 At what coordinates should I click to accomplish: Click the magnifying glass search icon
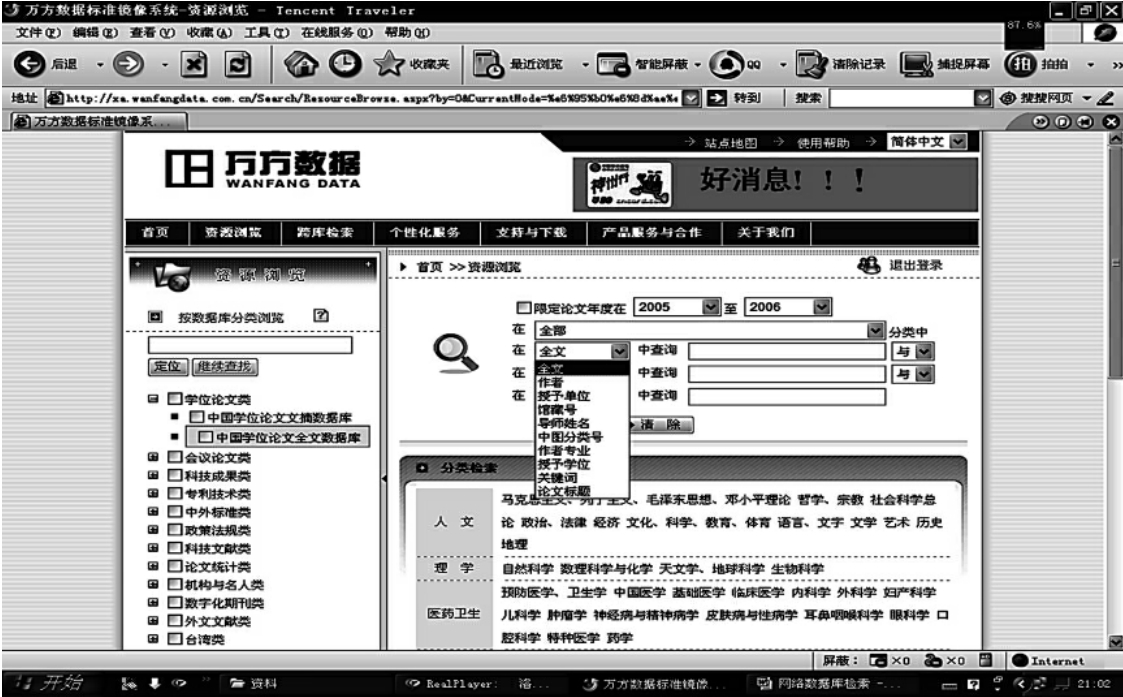click(x=455, y=354)
